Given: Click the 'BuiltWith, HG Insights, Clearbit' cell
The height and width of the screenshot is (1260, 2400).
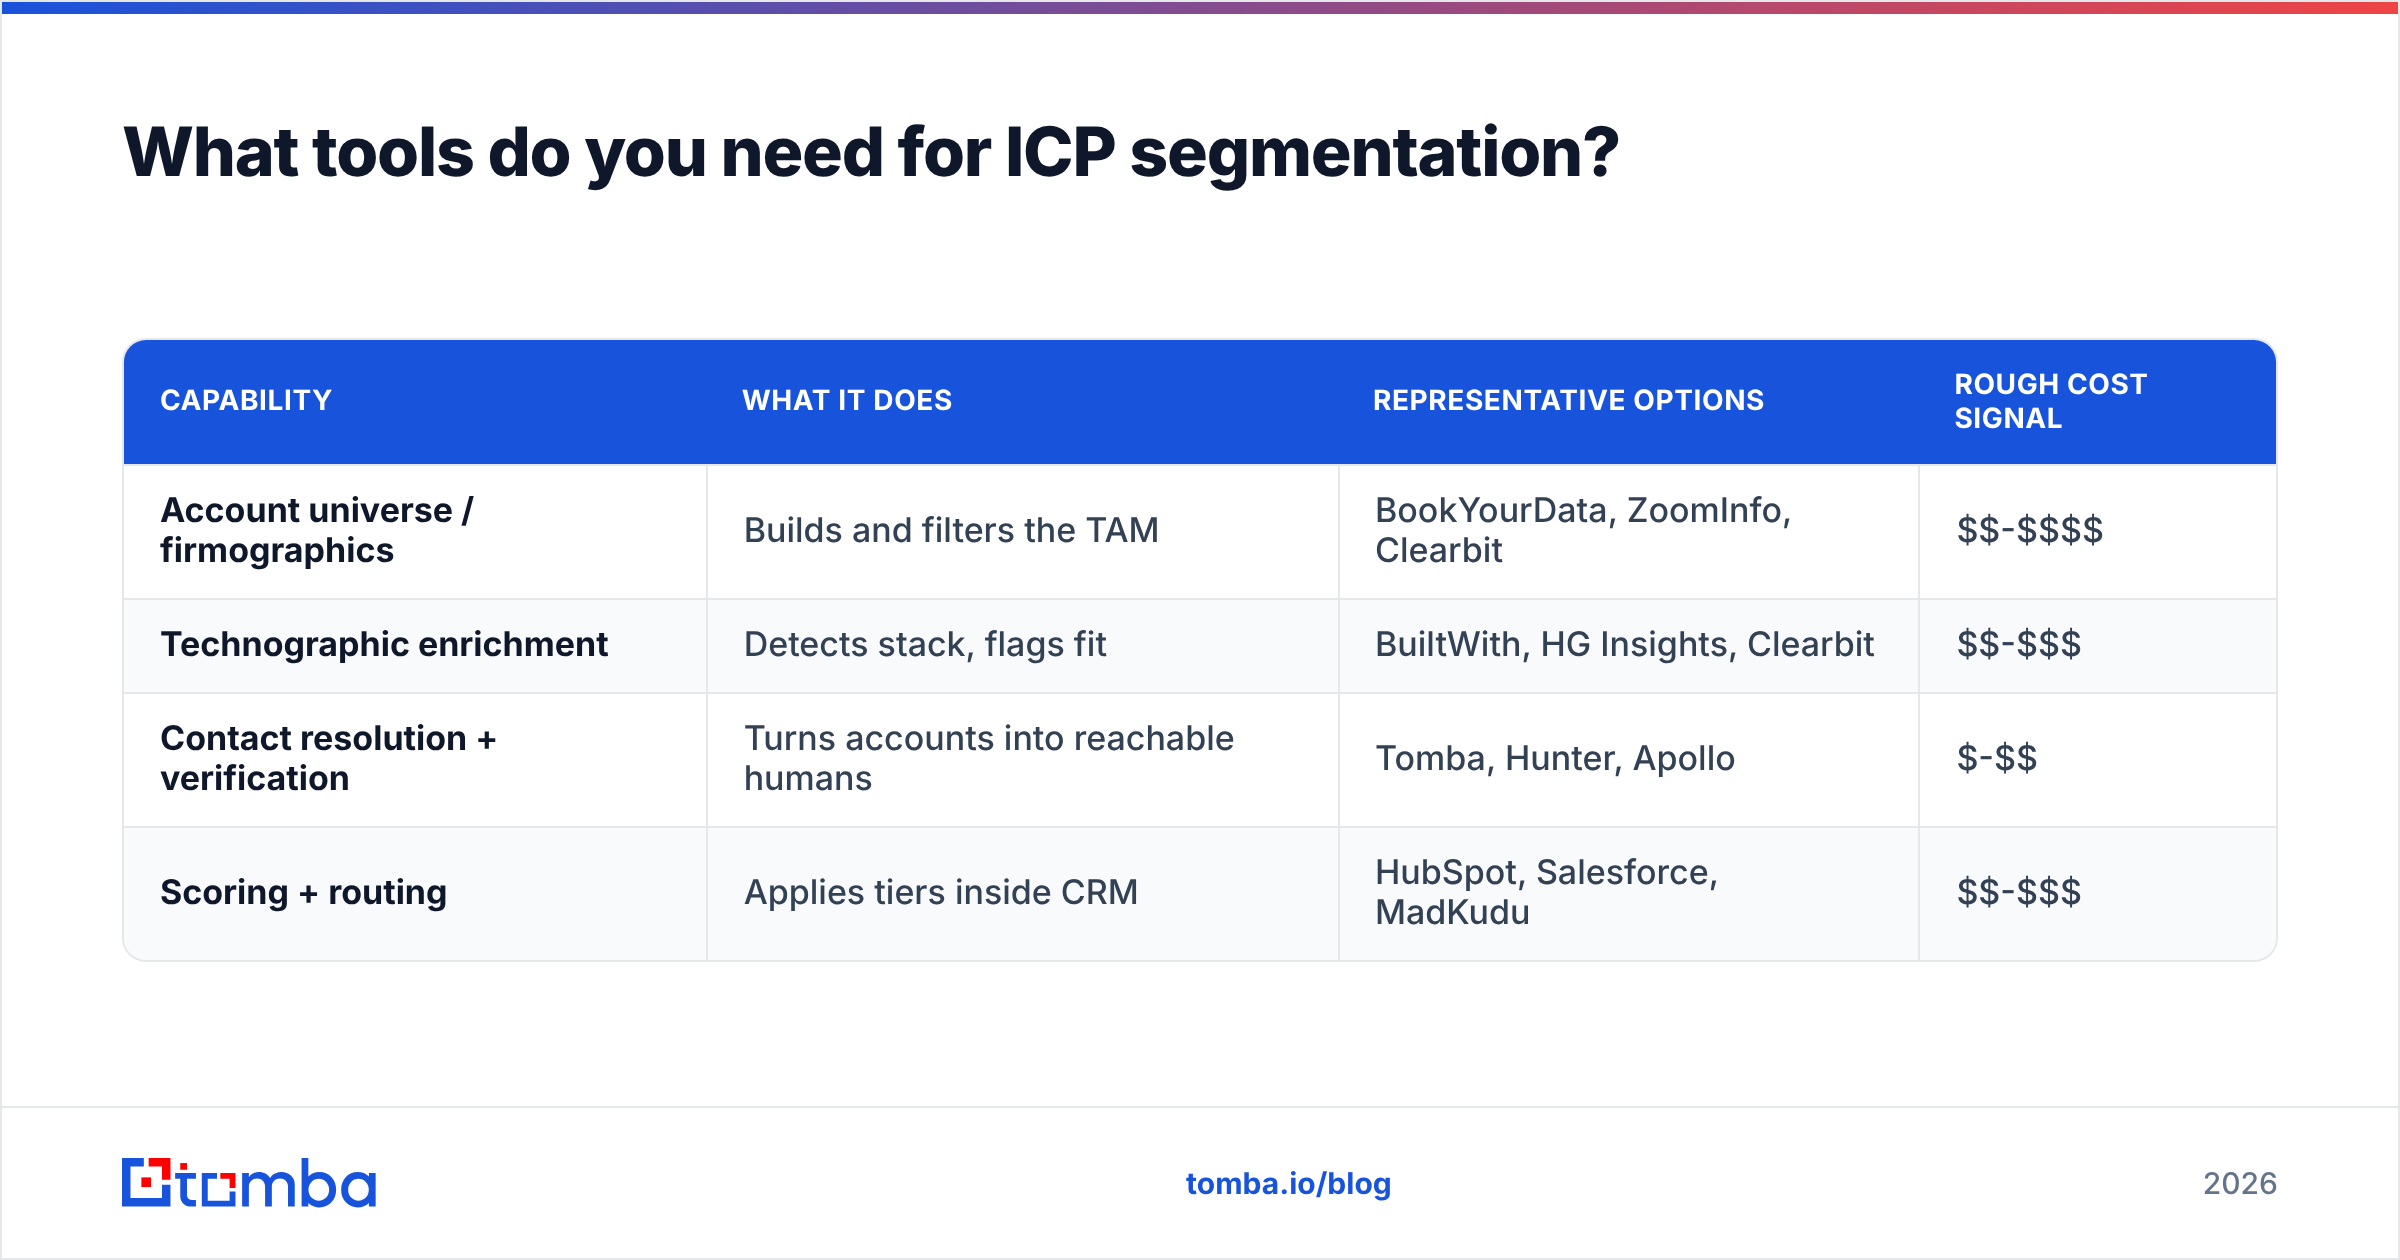Looking at the screenshot, I should pos(1628,646).
